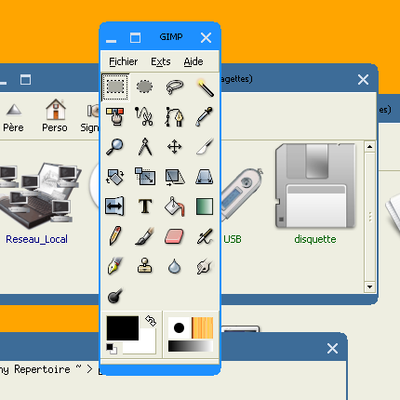
Task: Swap foreground and background colors
Action: [x=151, y=321]
